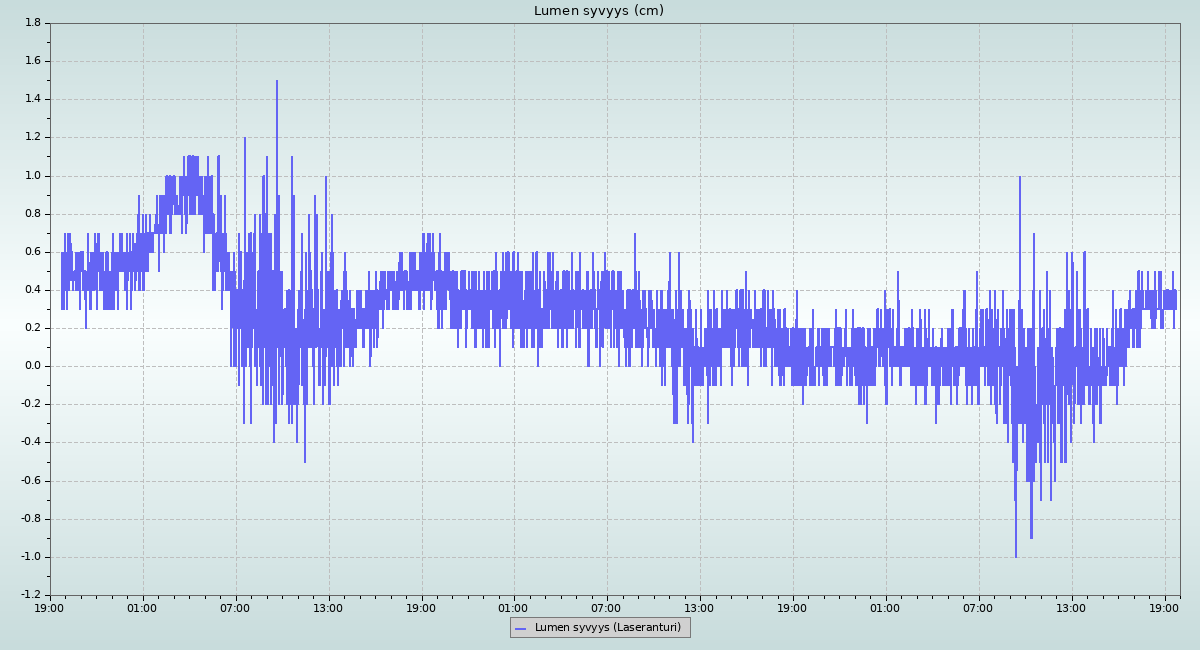The height and width of the screenshot is (650, 1200).
Task: Click the chart title 'Lumen syvyys (cm)'
Action: (x=599, y=11)
